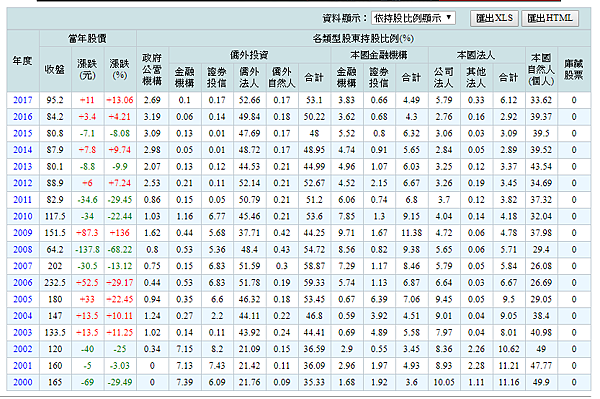This screenshot has height=399, width=600.
Task: Click the 庫藏股票 column header
Action: coord(574,70)
